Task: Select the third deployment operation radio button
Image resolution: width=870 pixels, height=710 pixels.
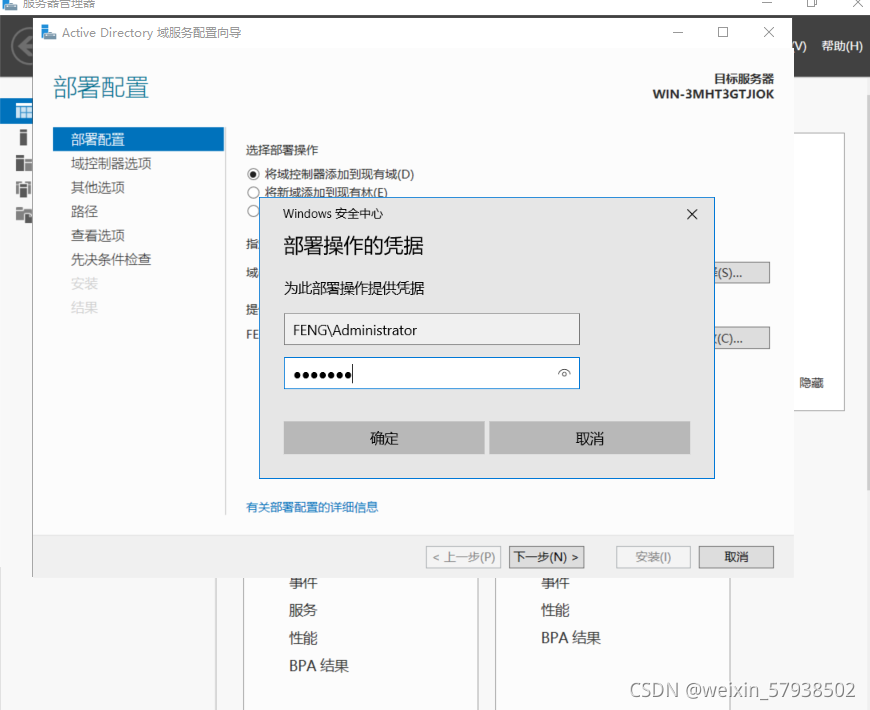Action: tap(252, 211)
